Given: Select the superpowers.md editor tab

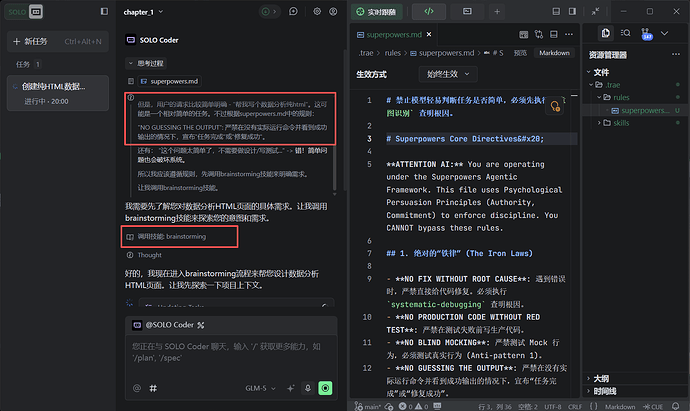Looking at the screenshot, I should point(390,34).
